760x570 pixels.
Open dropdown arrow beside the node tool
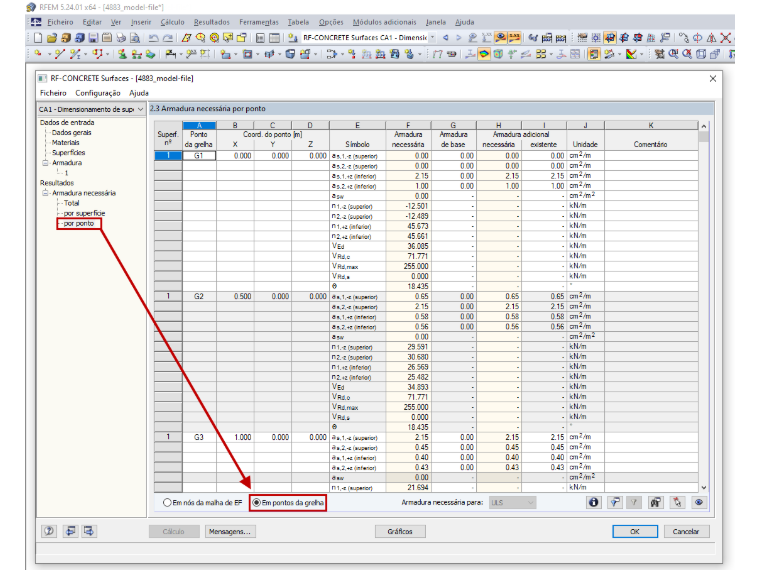pyautogui.click(x=49, y=54)
